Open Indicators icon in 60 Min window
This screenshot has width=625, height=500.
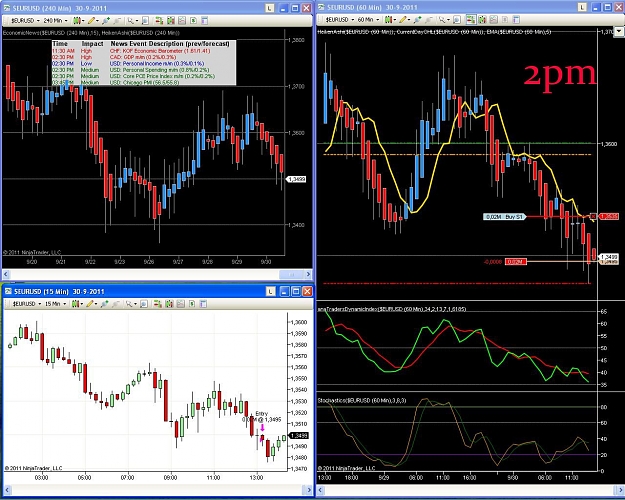coord(493,20)
